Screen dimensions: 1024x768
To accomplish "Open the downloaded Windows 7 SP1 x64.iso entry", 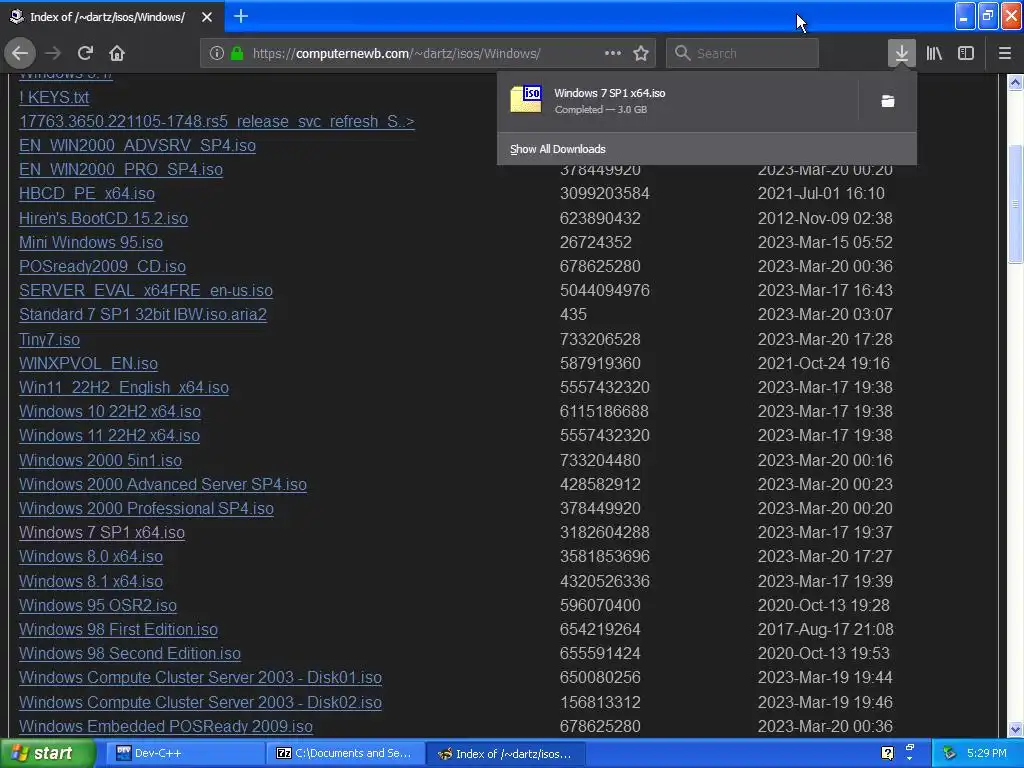I will click(679, 101).
